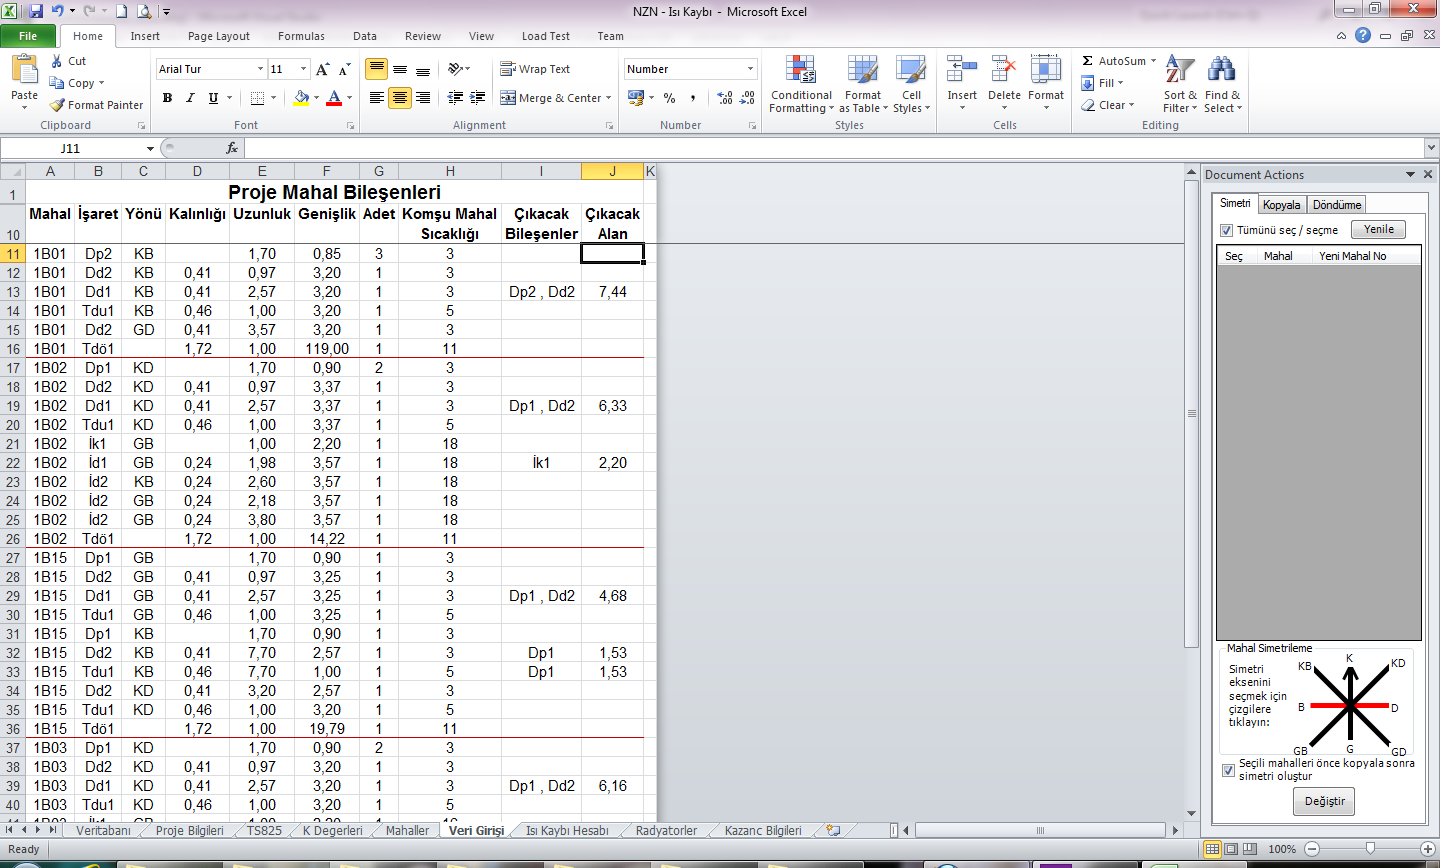Click the AutoSum icon

click(1088, 61)
